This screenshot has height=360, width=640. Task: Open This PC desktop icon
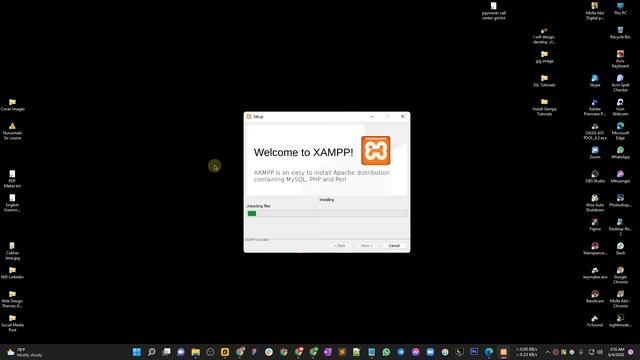pyautogui.click(x=620, y=9)
